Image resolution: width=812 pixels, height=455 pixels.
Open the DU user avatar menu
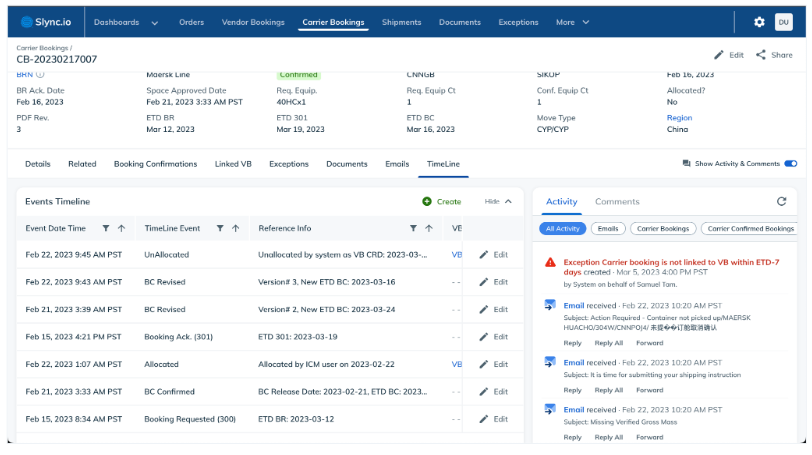(x=784, y=22)
